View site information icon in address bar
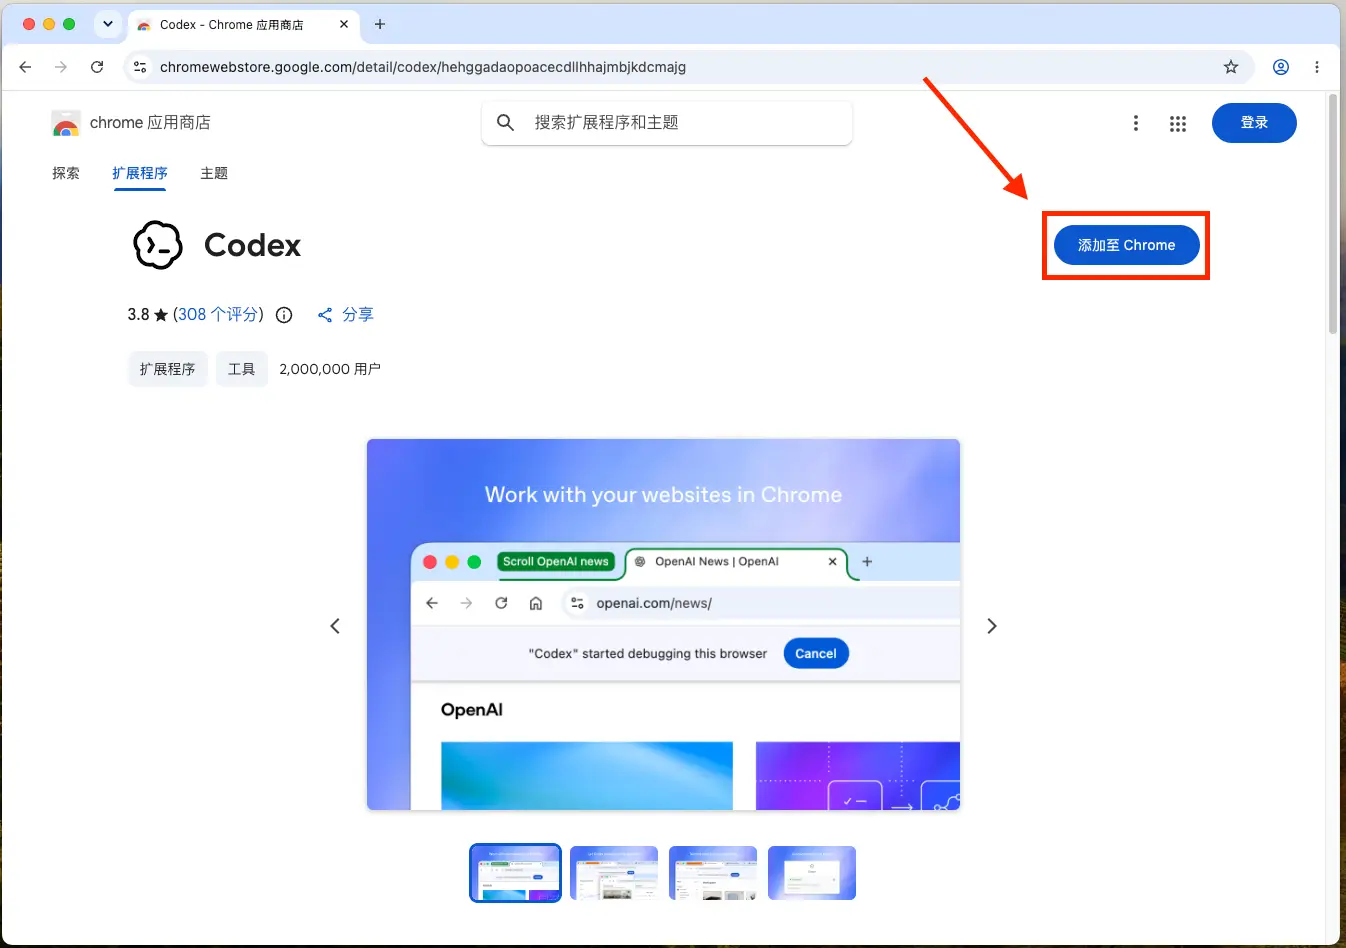 pos(140,67)
